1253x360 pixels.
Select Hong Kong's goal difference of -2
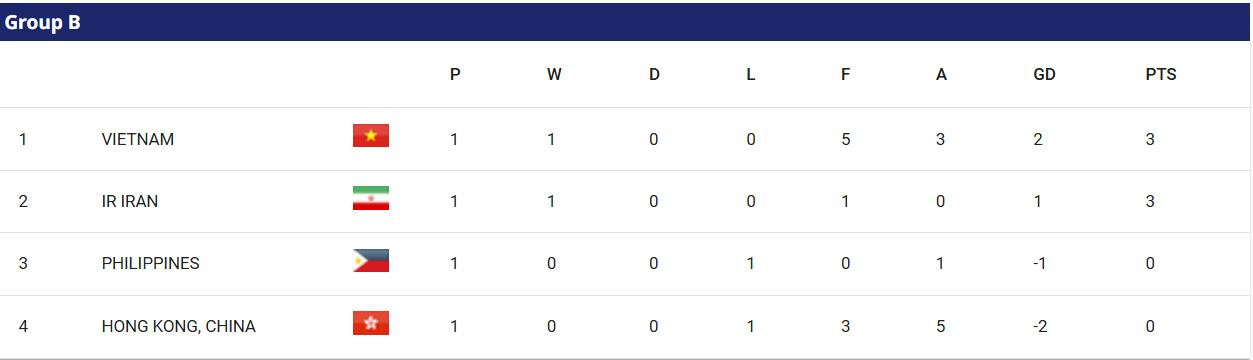[x=1040, y=326]
